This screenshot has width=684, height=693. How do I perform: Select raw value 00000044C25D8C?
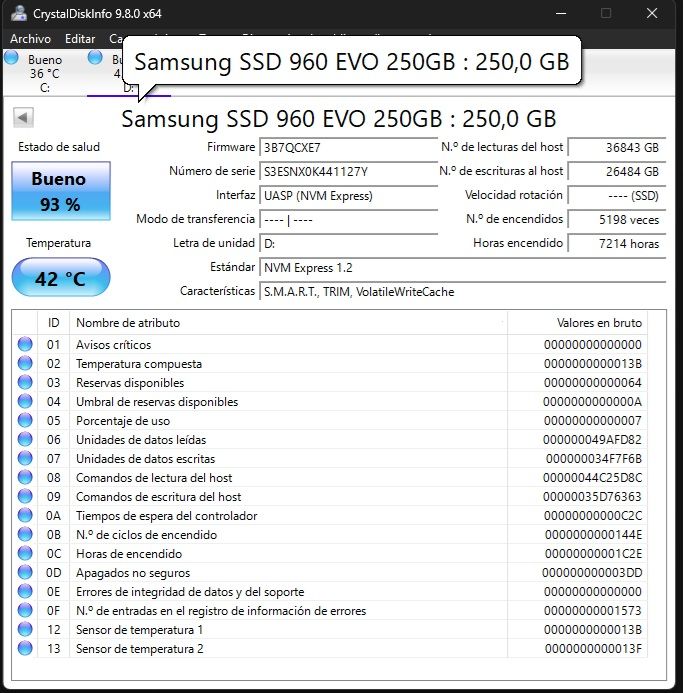(592, 478)
